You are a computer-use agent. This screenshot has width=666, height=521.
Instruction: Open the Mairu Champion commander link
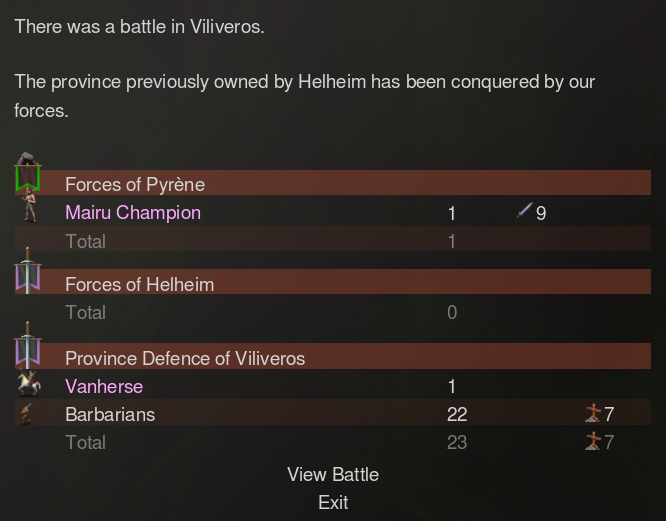click(x=133, y=213)
